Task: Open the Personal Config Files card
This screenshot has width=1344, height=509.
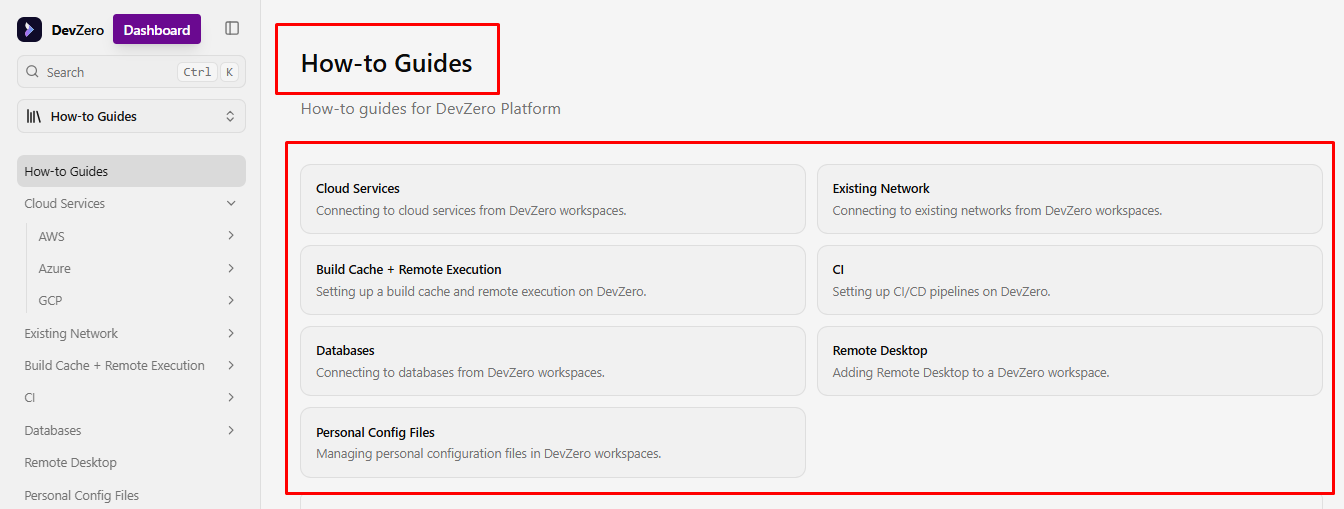Action: click(553, 442)
